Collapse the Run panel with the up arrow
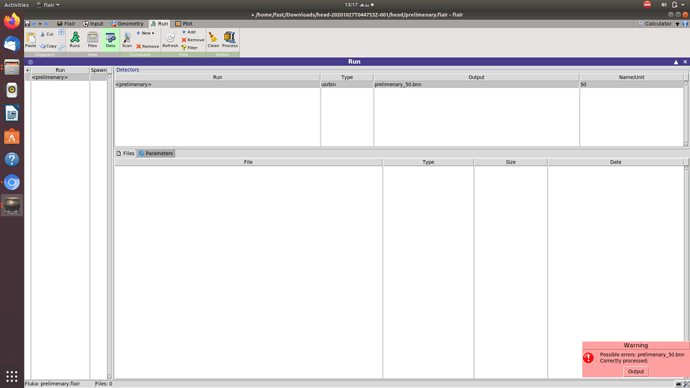Image resolution: width=690 pixels, height=388 pixels. click(x=676, y=62)
